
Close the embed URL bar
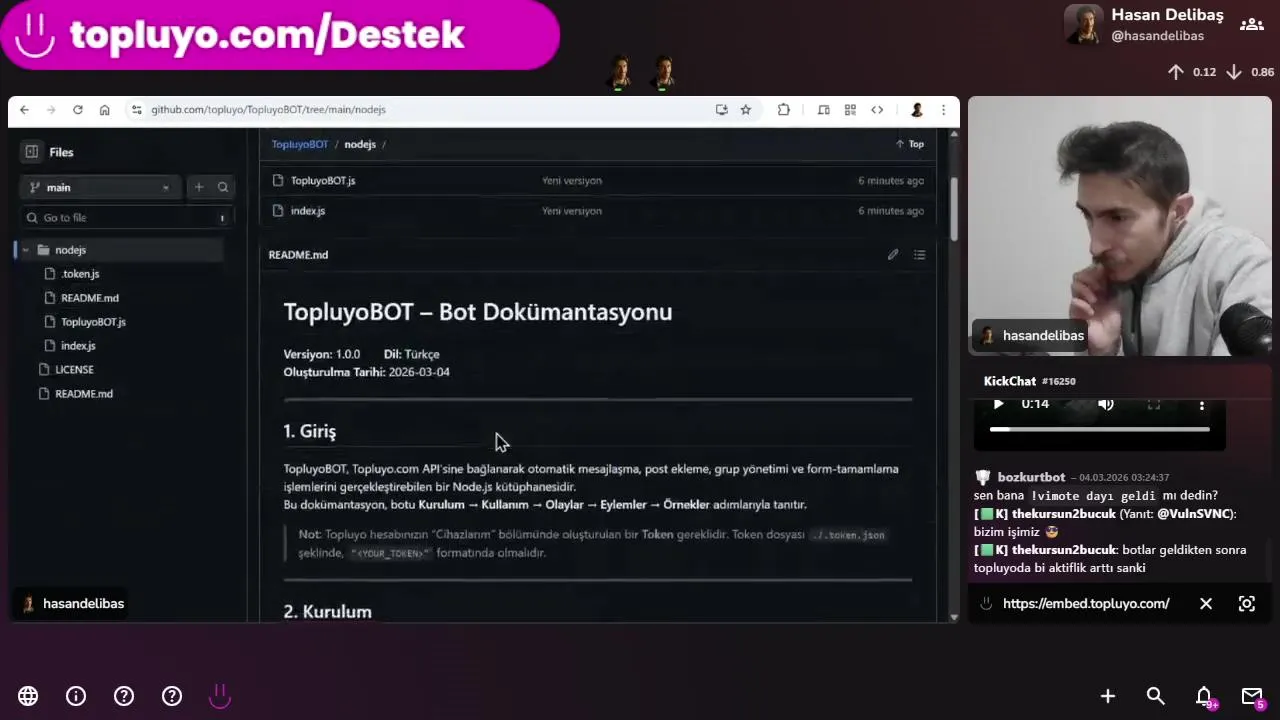1206,604
